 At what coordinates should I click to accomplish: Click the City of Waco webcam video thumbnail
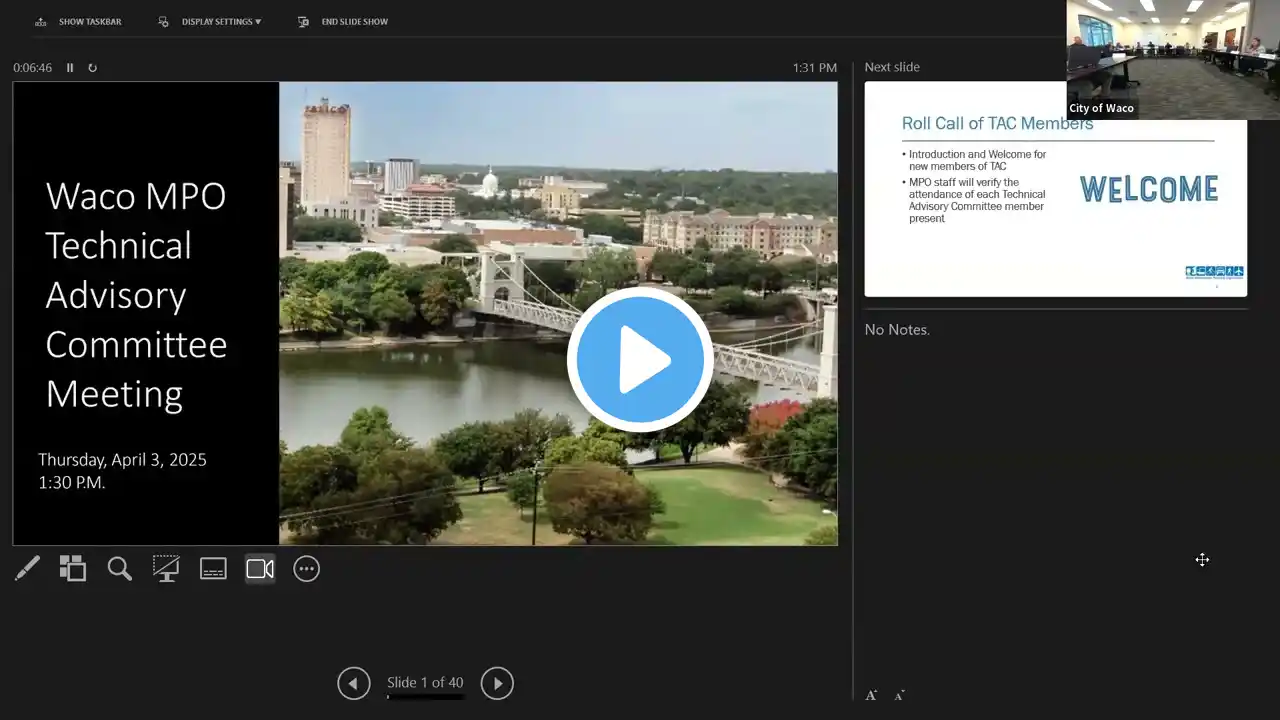pyautogui.click(x=1173, y=60)
